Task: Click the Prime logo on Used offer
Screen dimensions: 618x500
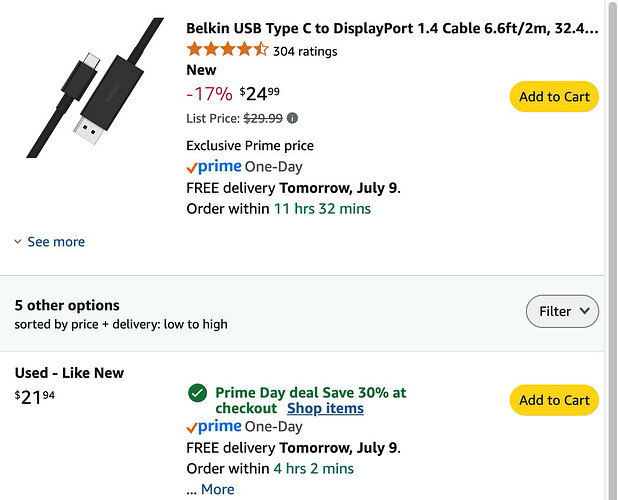Action: coord(214,427)
